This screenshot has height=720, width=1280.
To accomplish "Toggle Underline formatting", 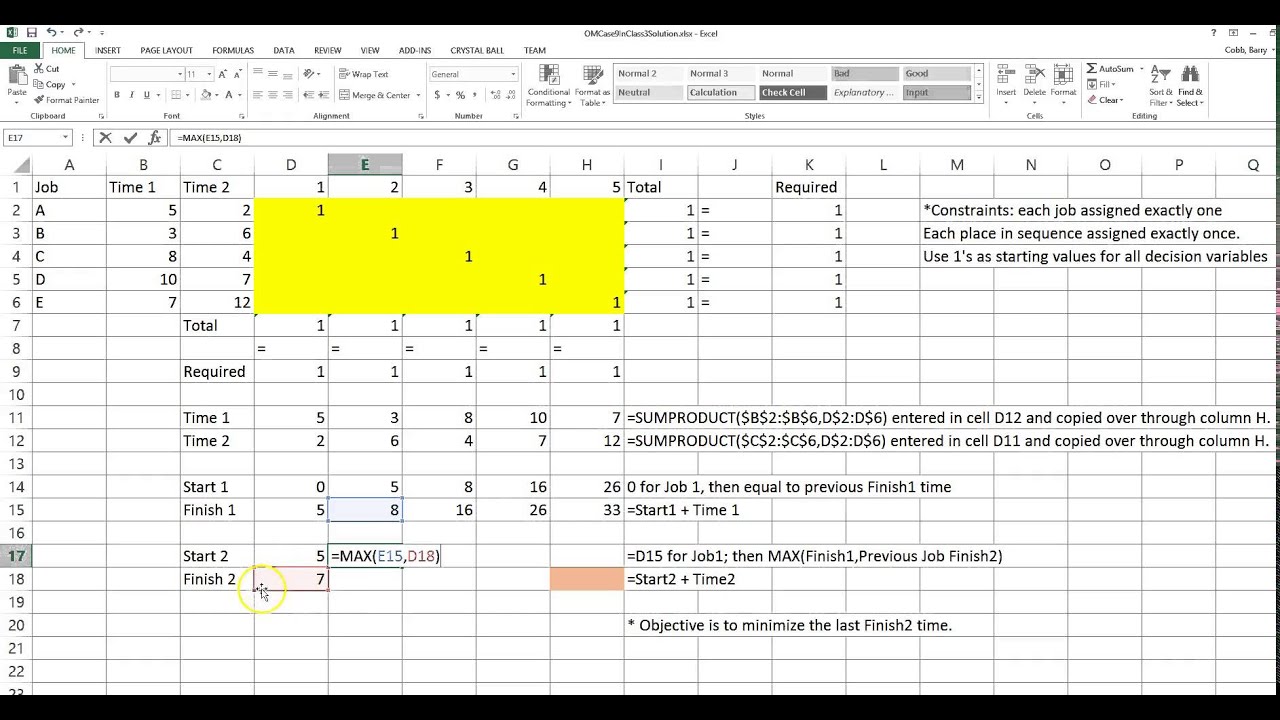I will (x=147, y=95).
